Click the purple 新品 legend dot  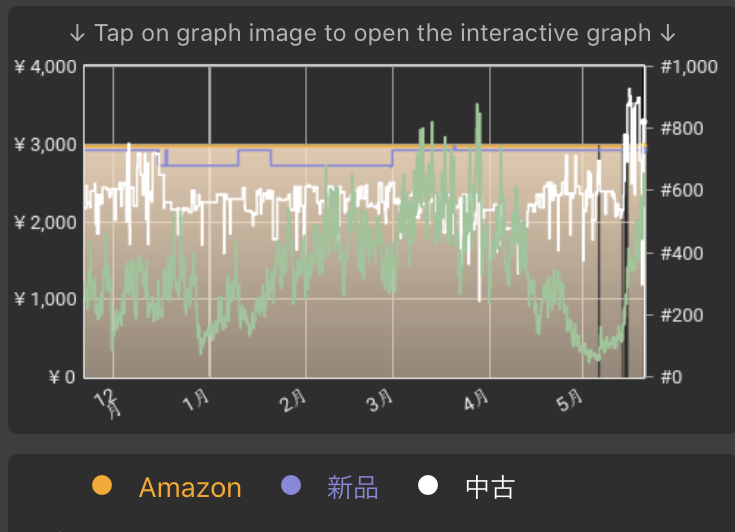(x=291, y=486)
